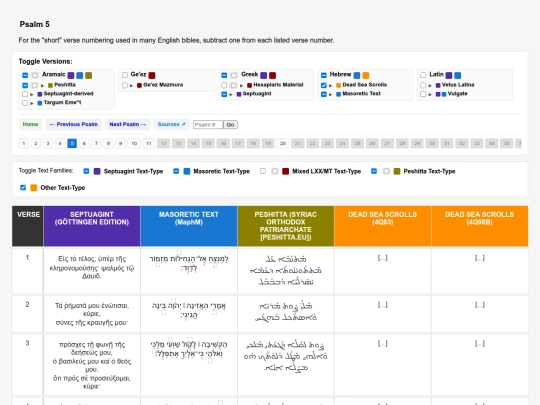Jump to verse 11 button
The image size is (540, 405).
tap(149, 143)
